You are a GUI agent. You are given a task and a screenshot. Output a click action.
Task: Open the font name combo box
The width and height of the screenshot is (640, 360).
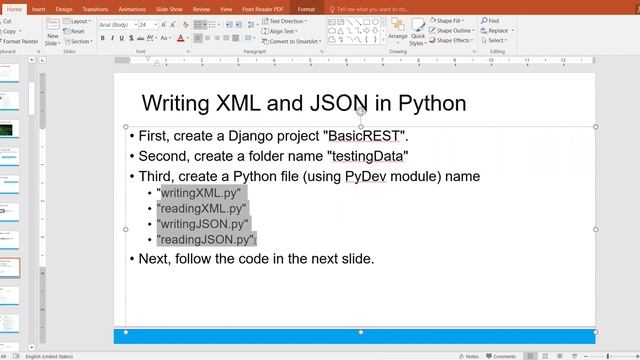118,25
